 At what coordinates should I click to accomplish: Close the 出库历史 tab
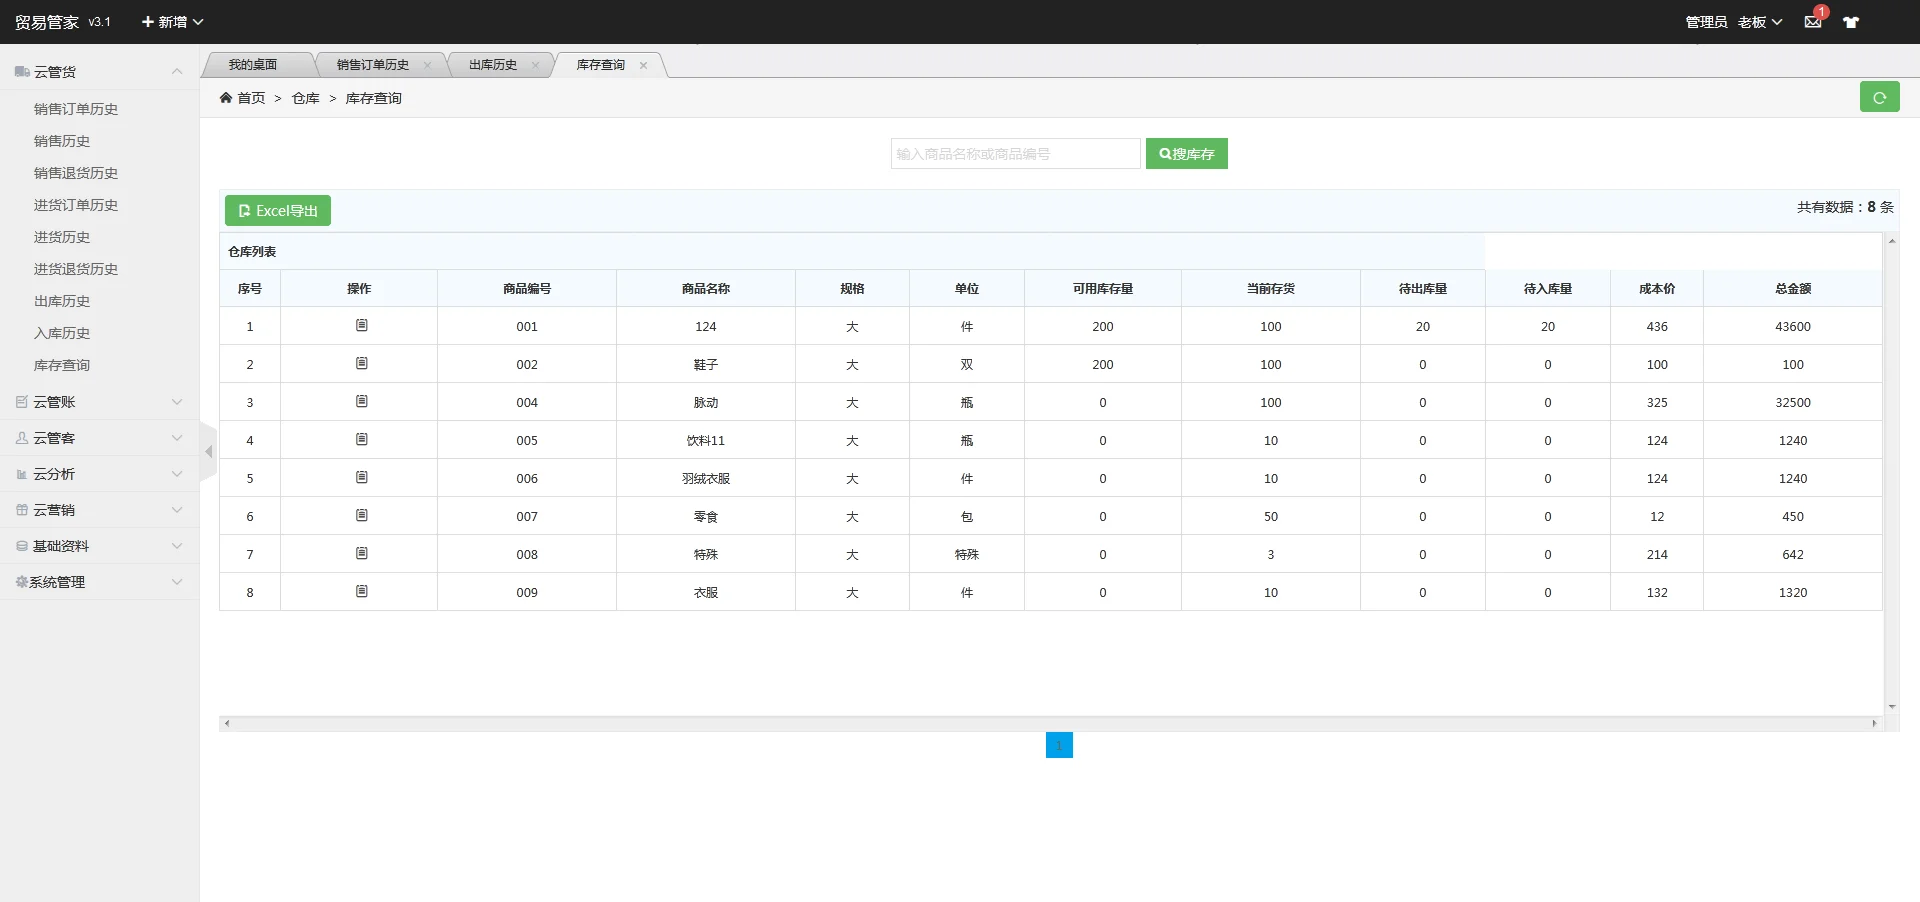(535, 65)
